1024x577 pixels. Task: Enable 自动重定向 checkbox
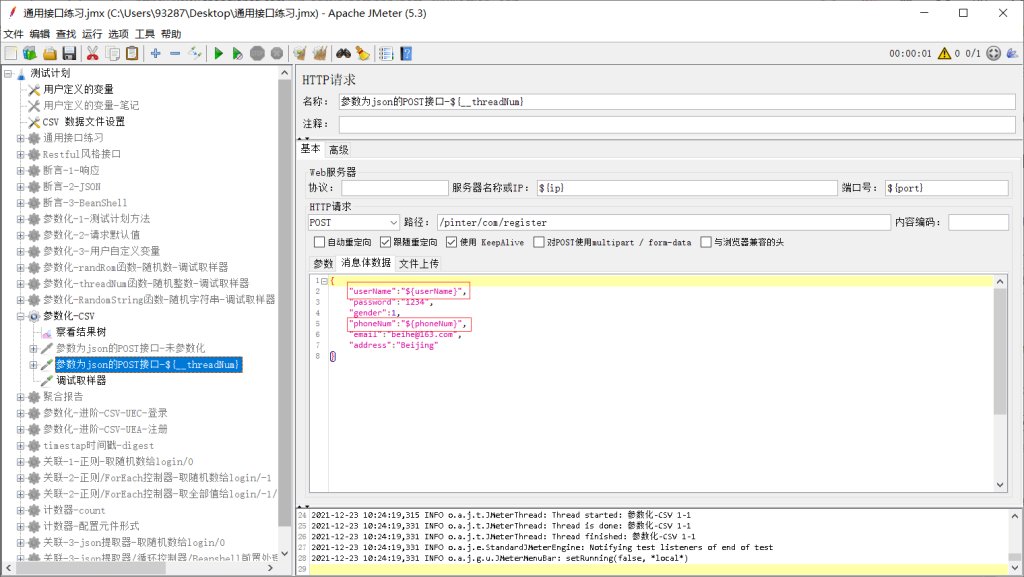pyautogui.click(x=319, y=242)
